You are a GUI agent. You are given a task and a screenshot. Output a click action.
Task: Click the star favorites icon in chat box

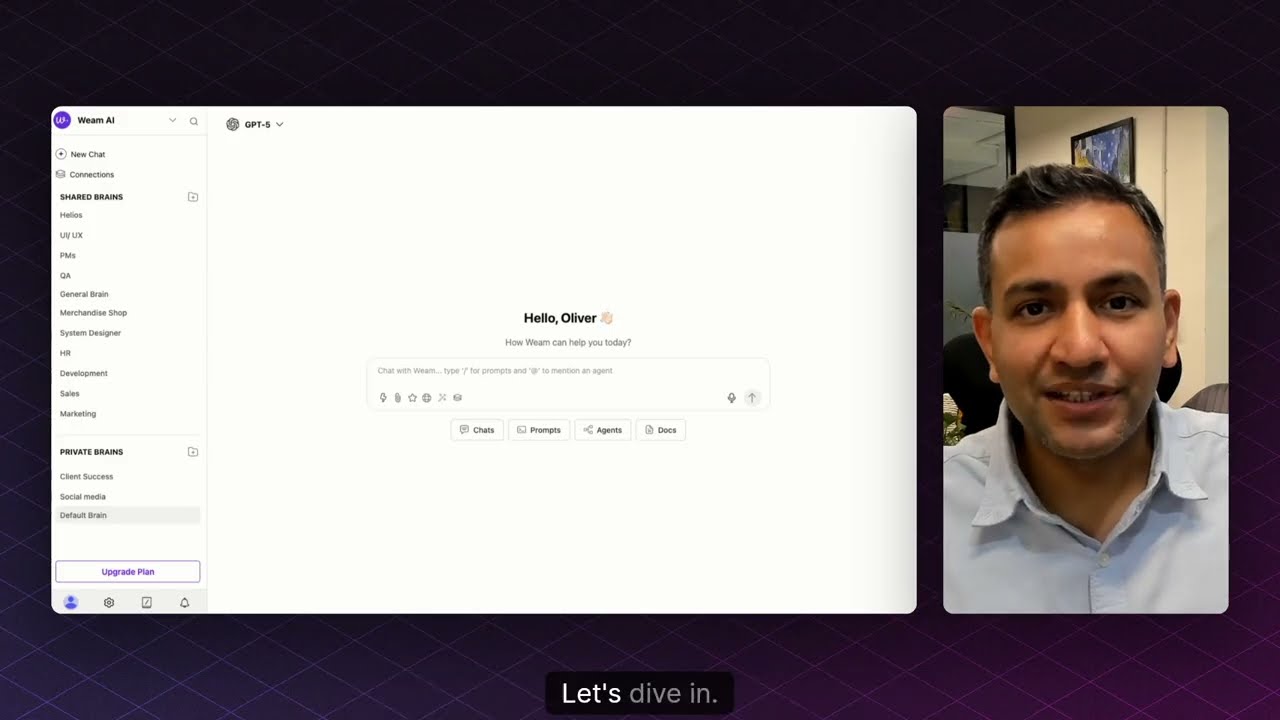(412, 398)
